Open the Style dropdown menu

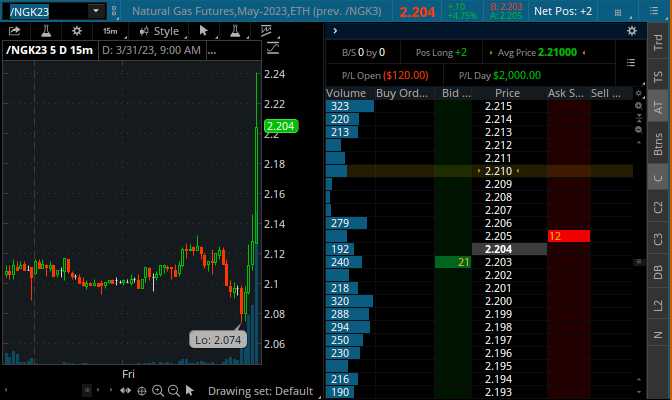coord(160,31)
